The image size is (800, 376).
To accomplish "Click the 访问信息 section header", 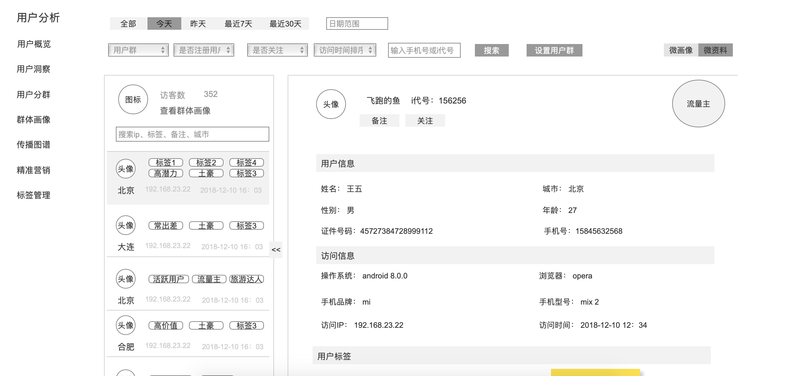I will [515, 256].
